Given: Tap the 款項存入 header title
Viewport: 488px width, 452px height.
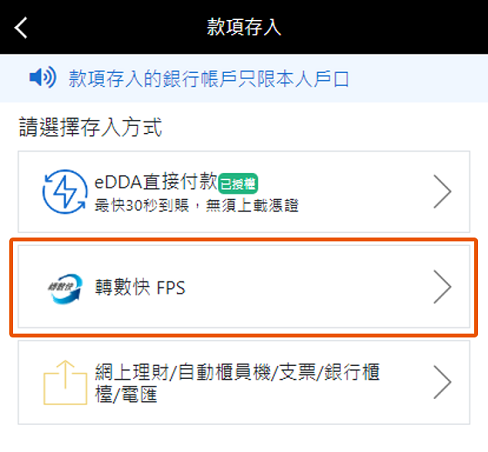Looking at the screenshot, I should [244, 27].
